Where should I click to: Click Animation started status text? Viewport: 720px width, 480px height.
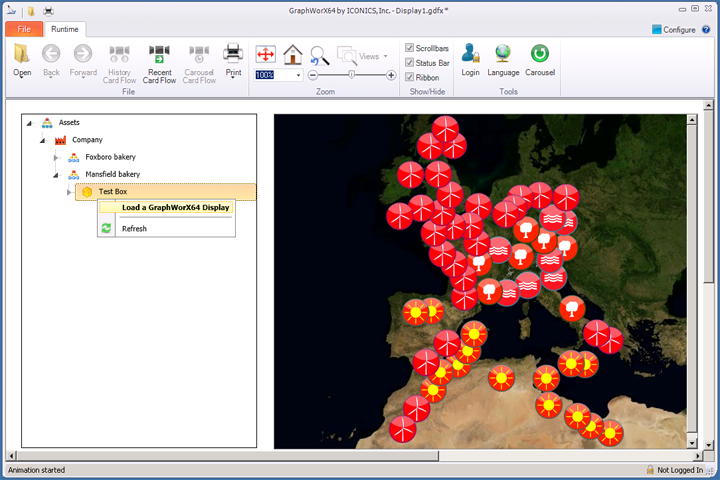click(x=36, y=470)
